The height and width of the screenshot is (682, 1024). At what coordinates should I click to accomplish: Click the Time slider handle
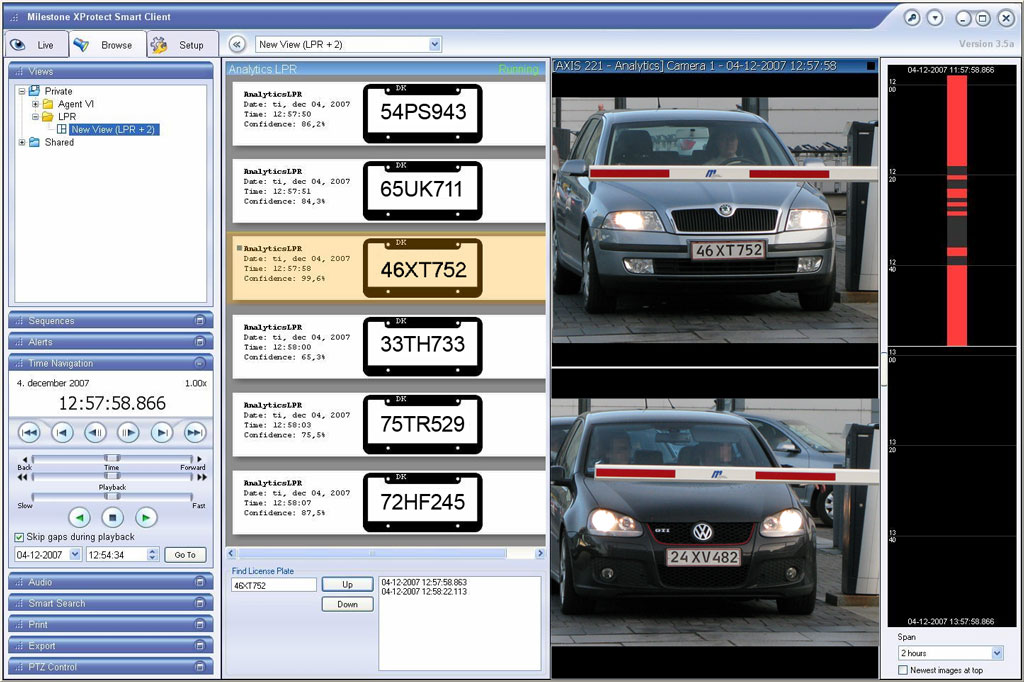(112, 458)
